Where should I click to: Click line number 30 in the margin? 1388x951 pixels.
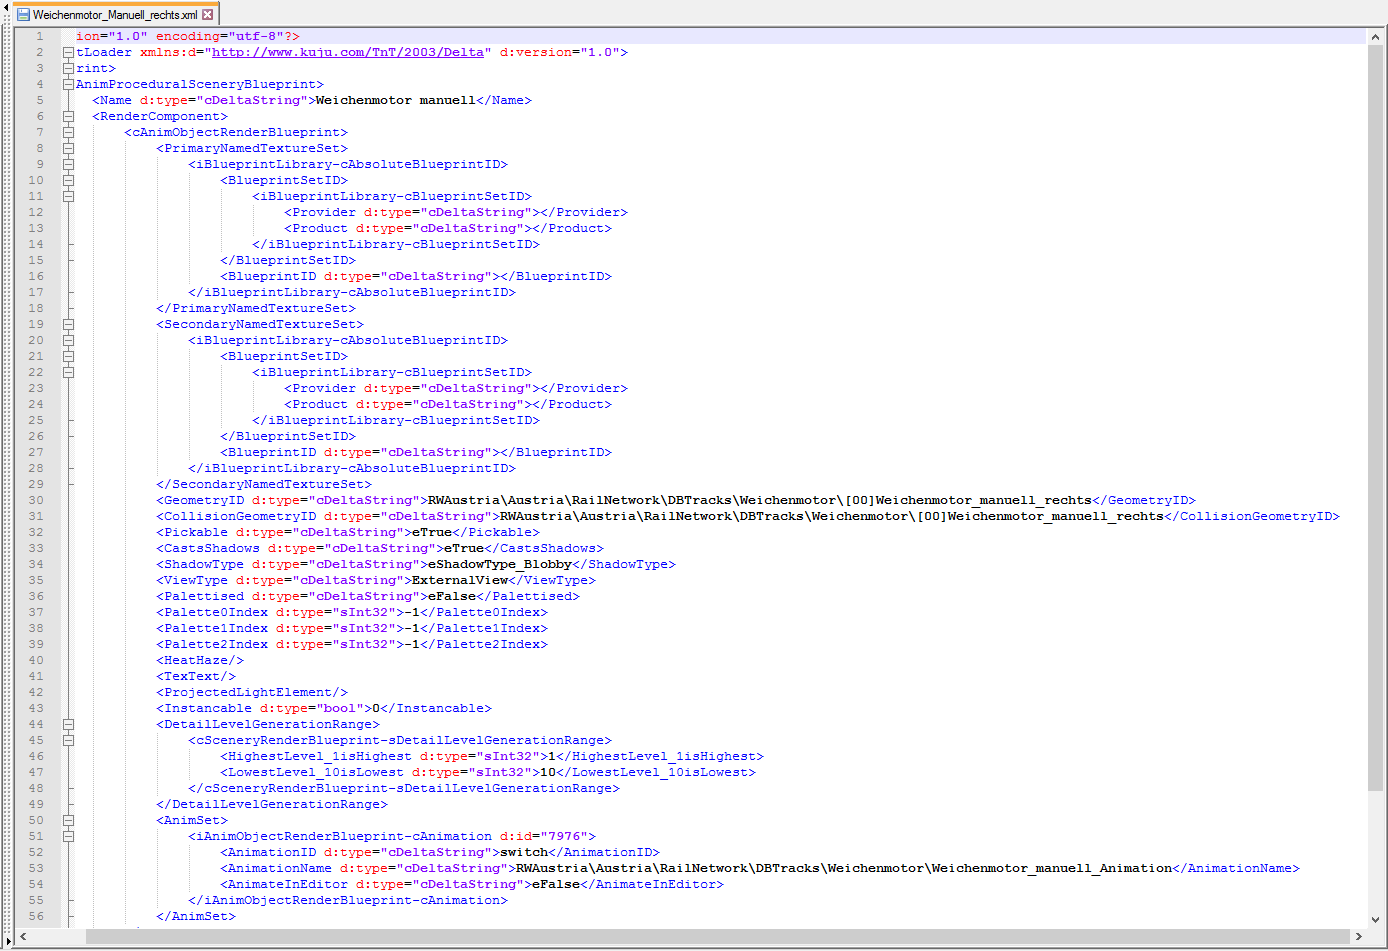coord(36,500)
